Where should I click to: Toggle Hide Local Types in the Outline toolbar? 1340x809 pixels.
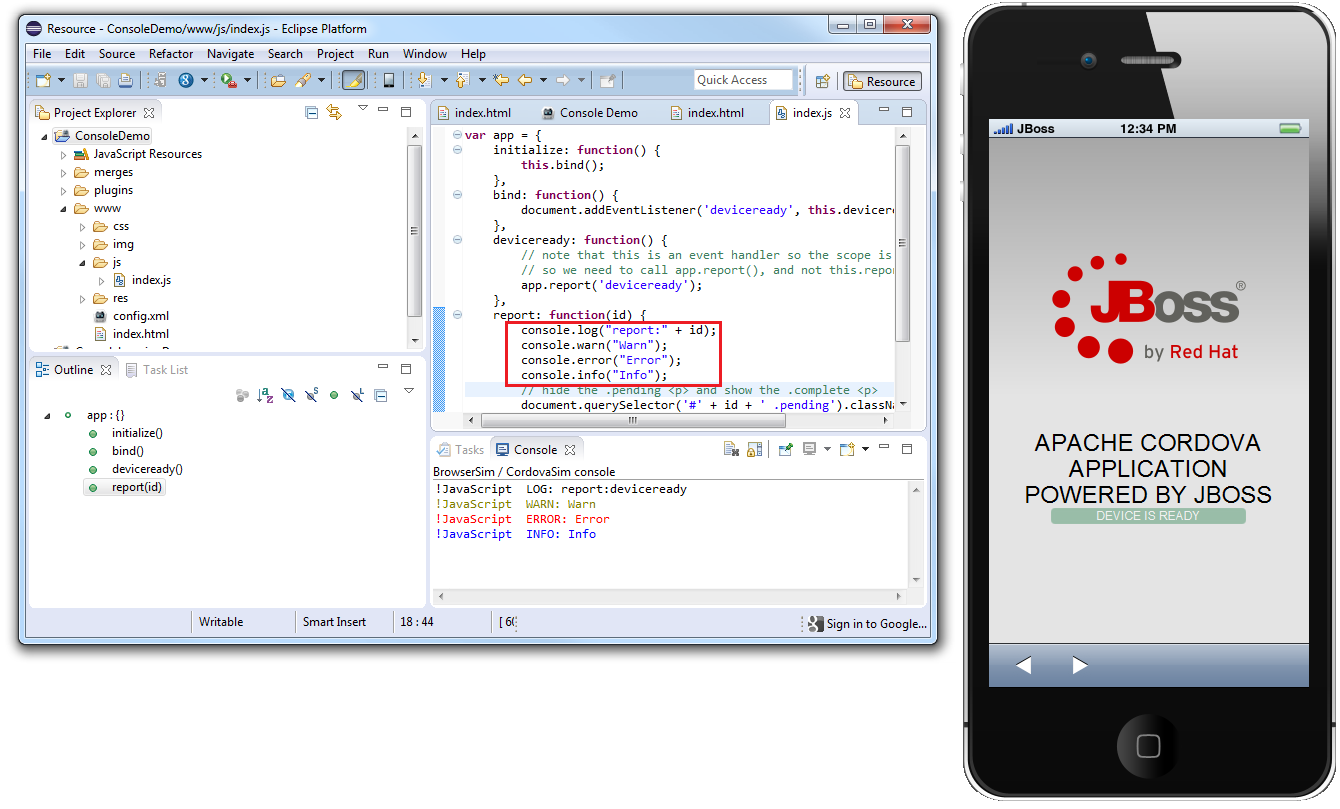point(357,395)
